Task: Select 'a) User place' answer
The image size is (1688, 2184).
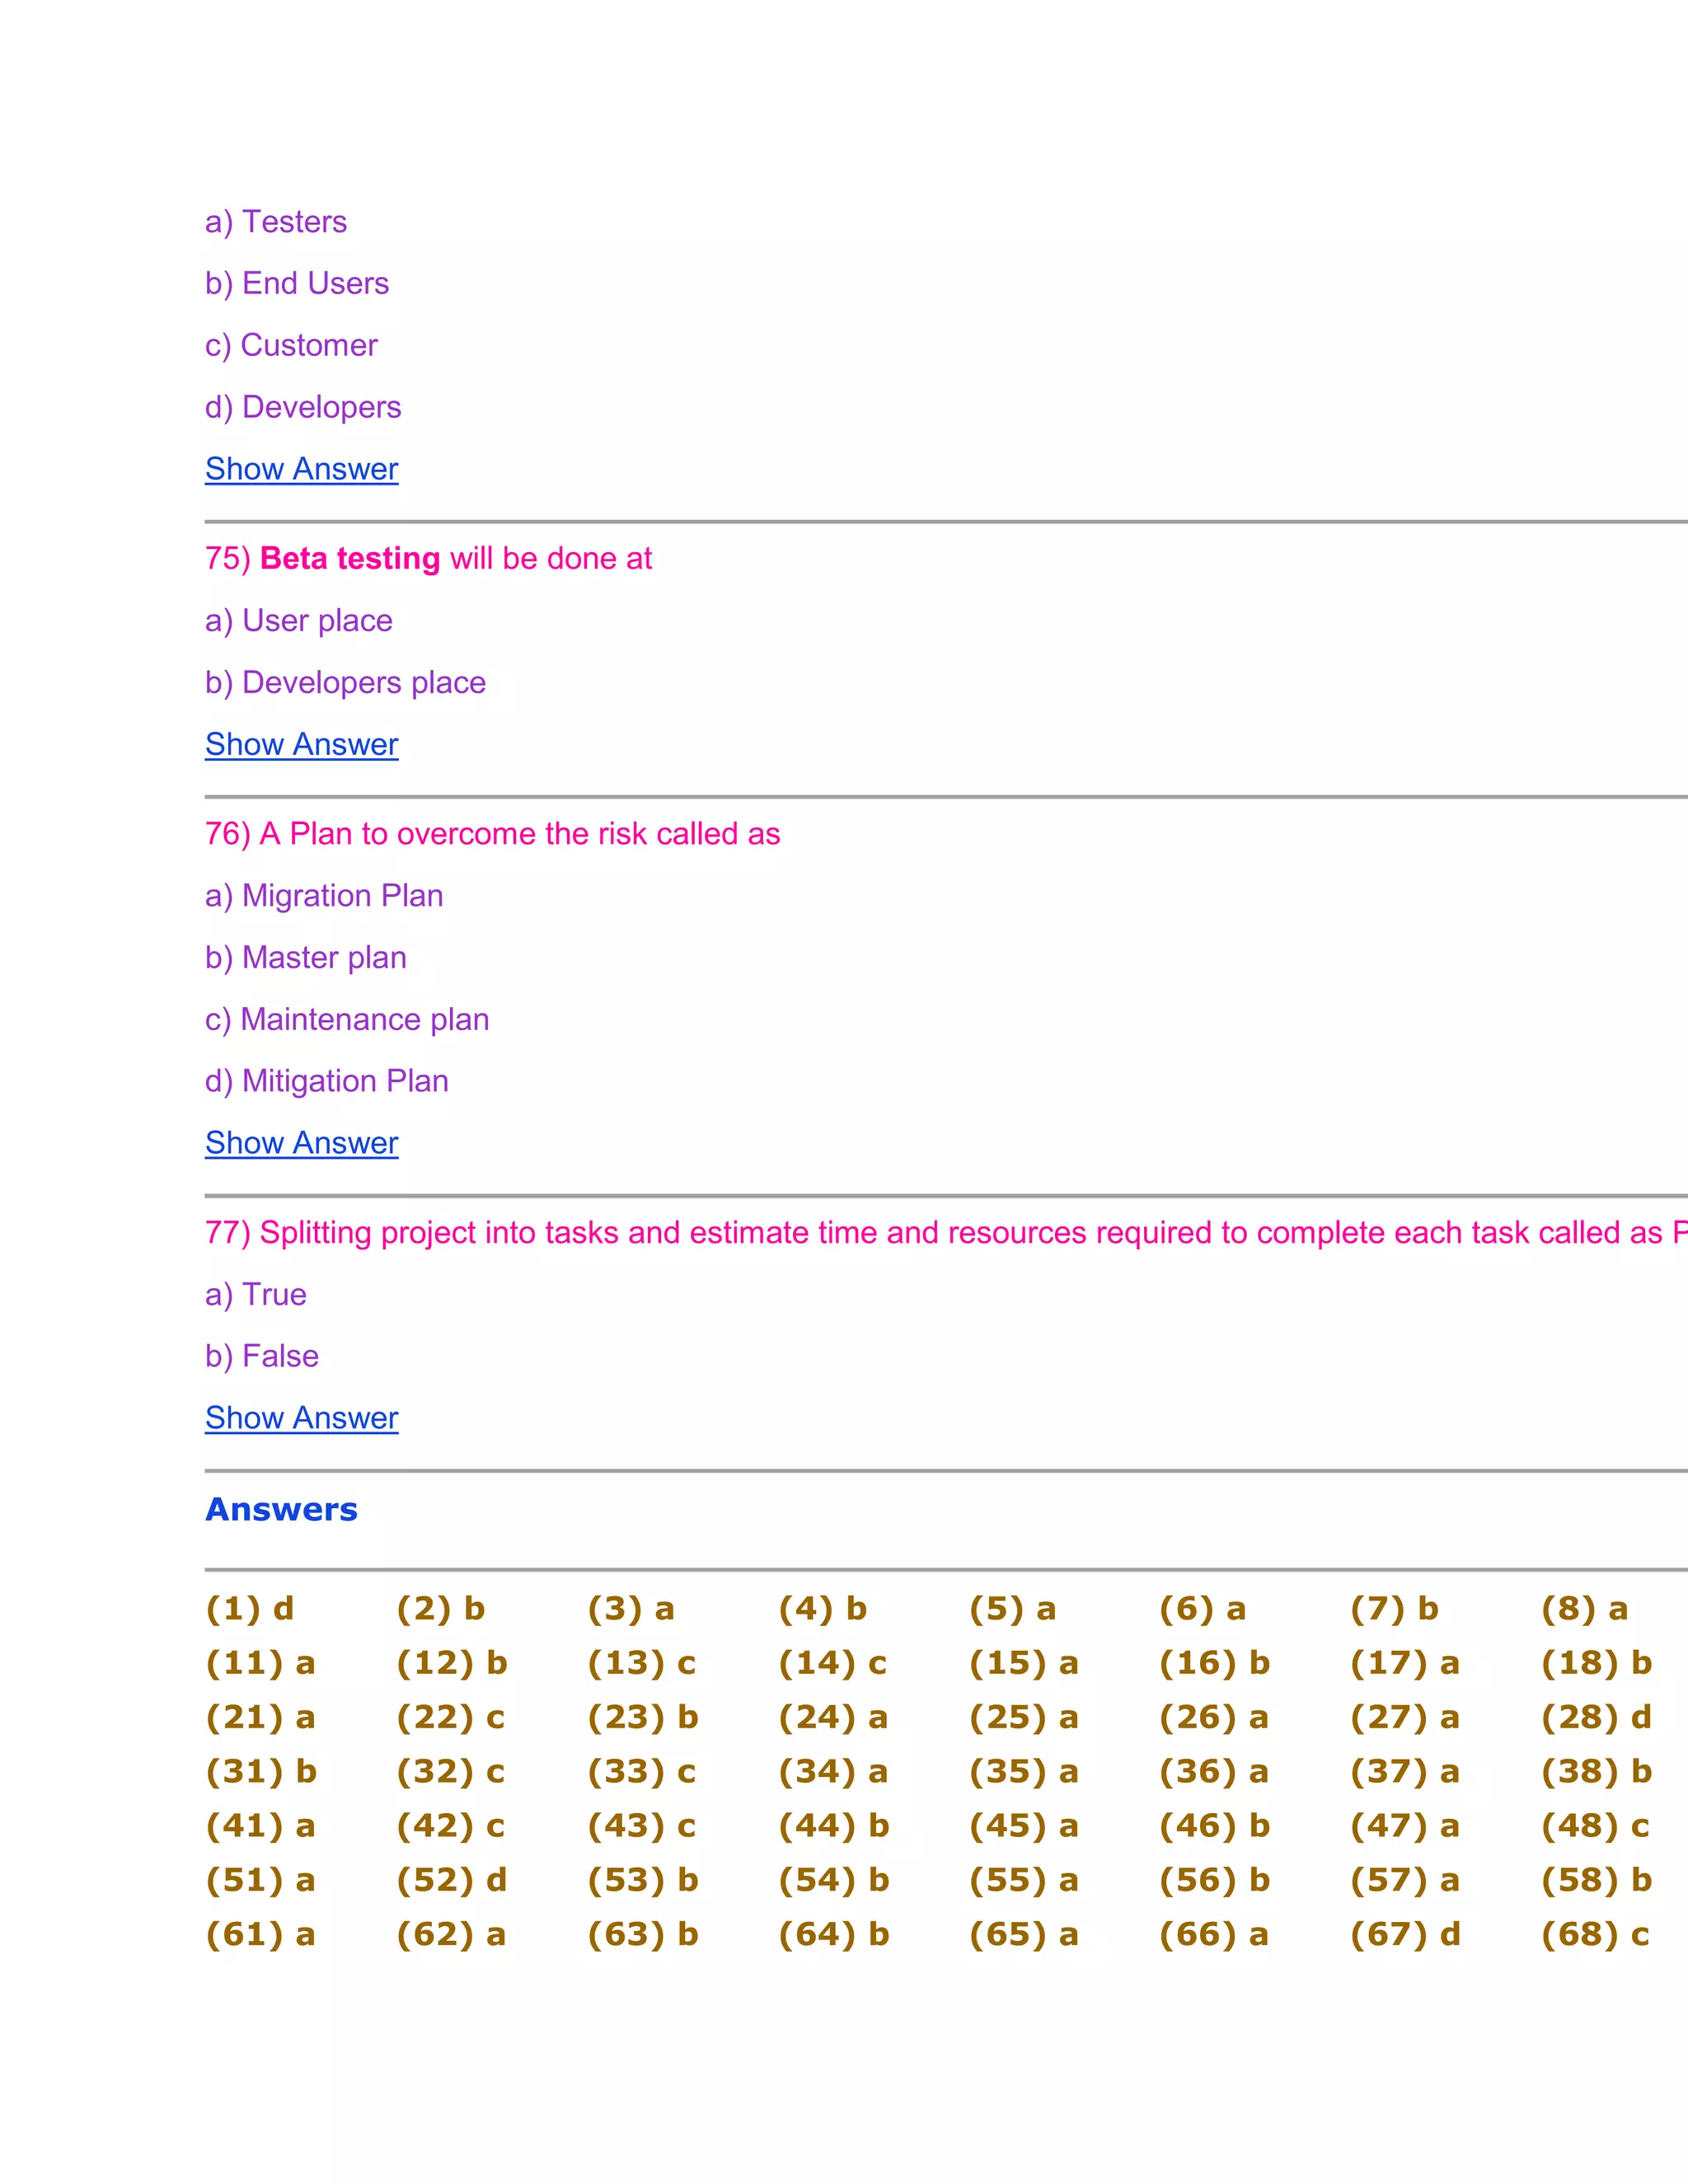Action: (298, 621)
